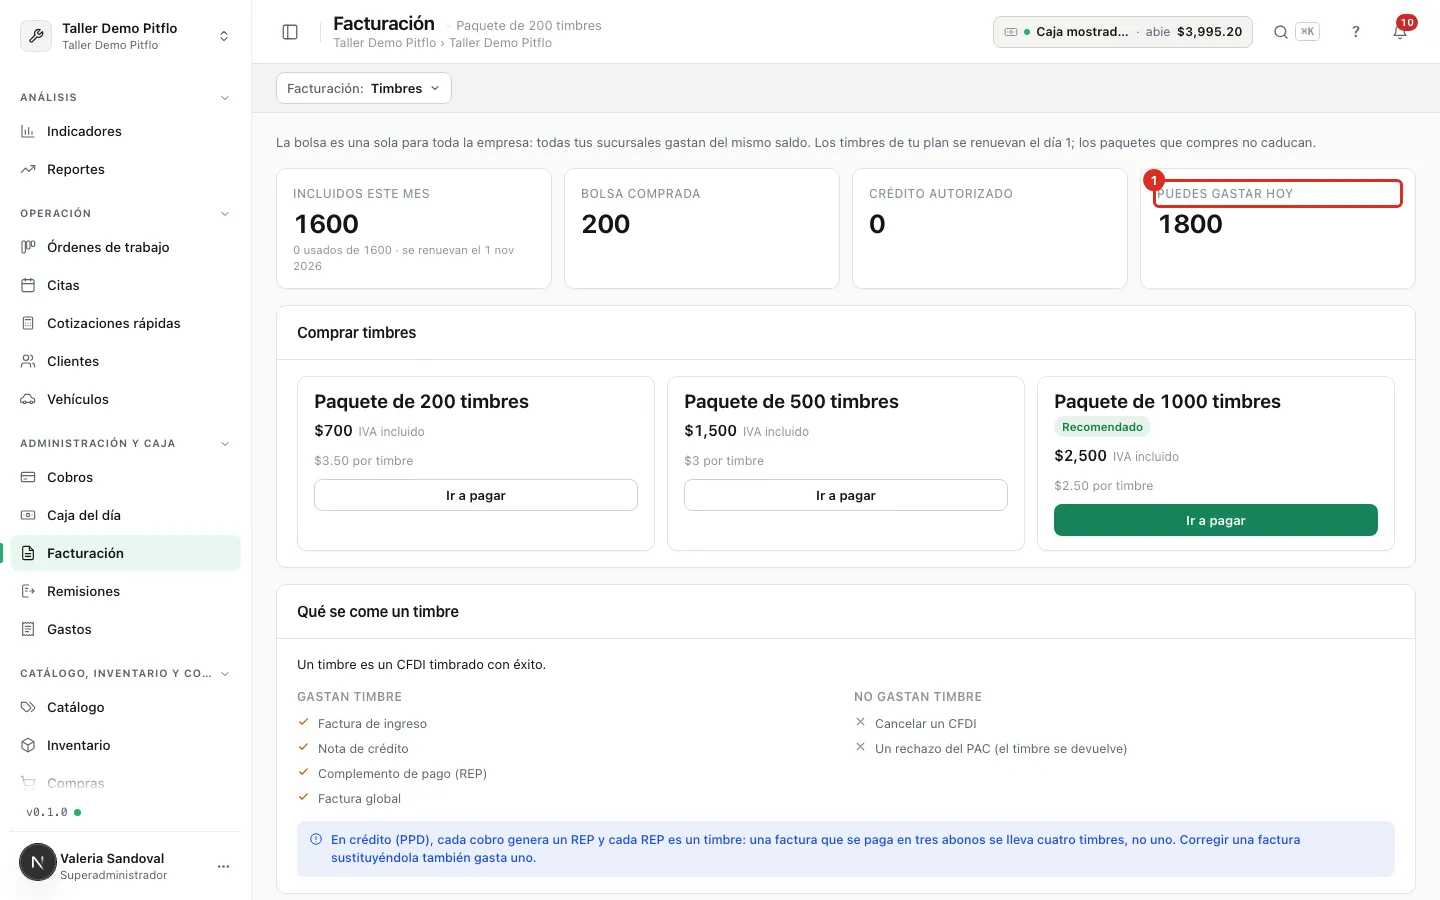The width and height of the screenshot is (1440, 900).
Task: Click the Valeria Sandoval avatar
Action: [x=38, y=862]
